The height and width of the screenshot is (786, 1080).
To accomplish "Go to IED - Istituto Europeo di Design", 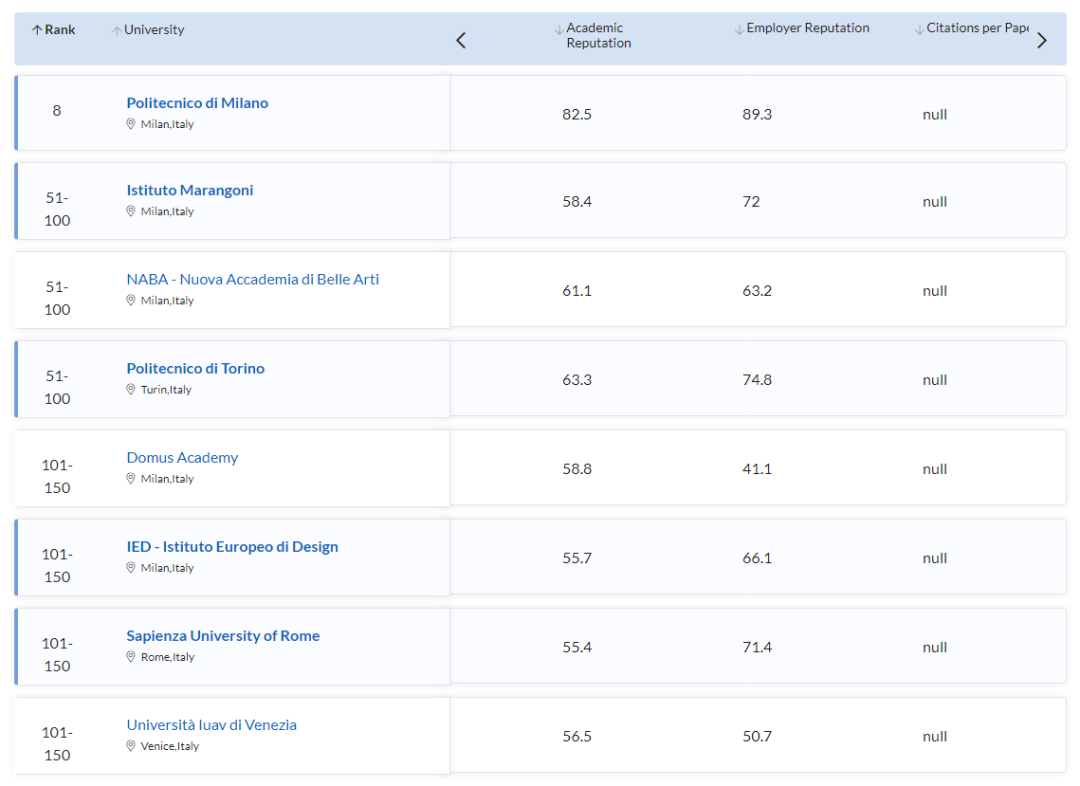I will point(232,547).
